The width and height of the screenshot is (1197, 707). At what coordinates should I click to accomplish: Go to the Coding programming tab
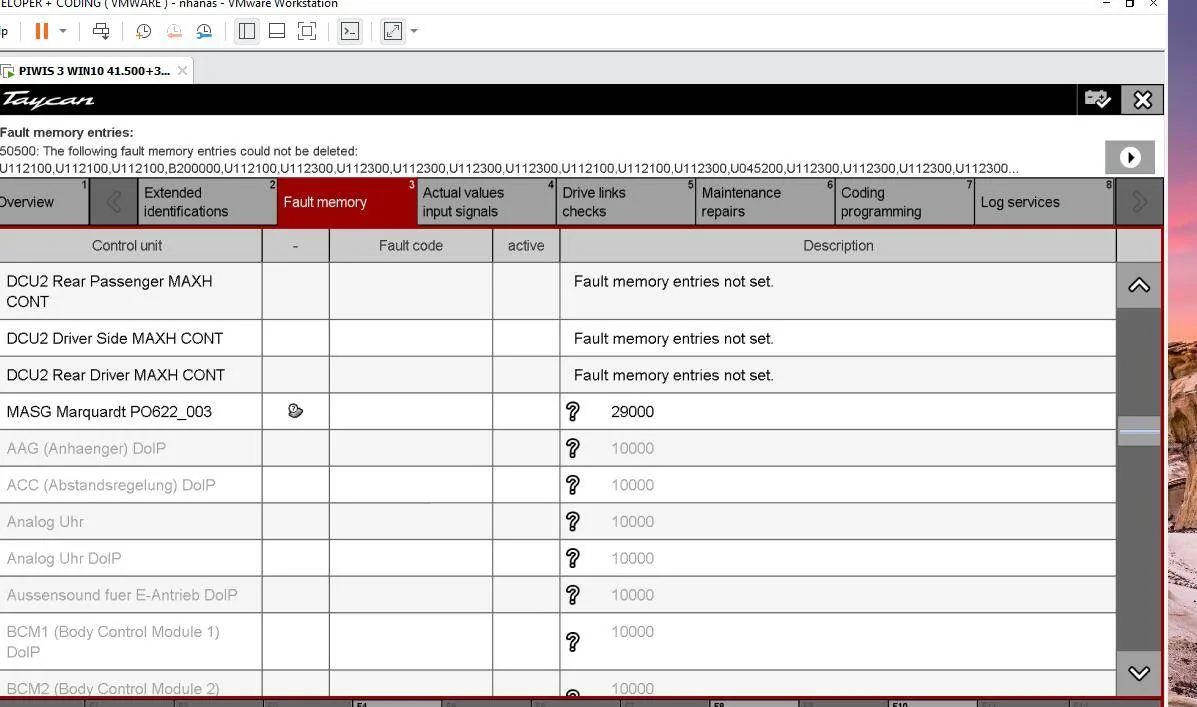point(905,202)
